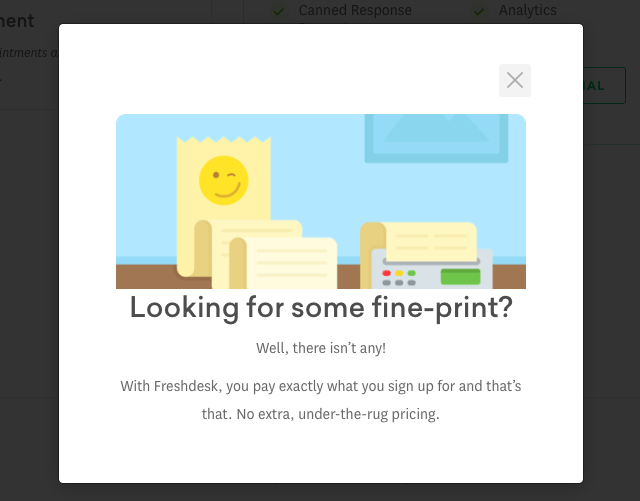
Task: Click the red button on the cash register
Action: (x=387, y=273)
